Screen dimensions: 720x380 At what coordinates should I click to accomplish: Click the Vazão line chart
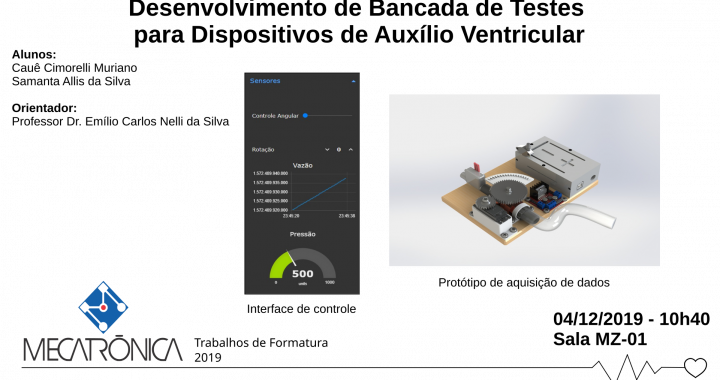(x=304, y=192)
